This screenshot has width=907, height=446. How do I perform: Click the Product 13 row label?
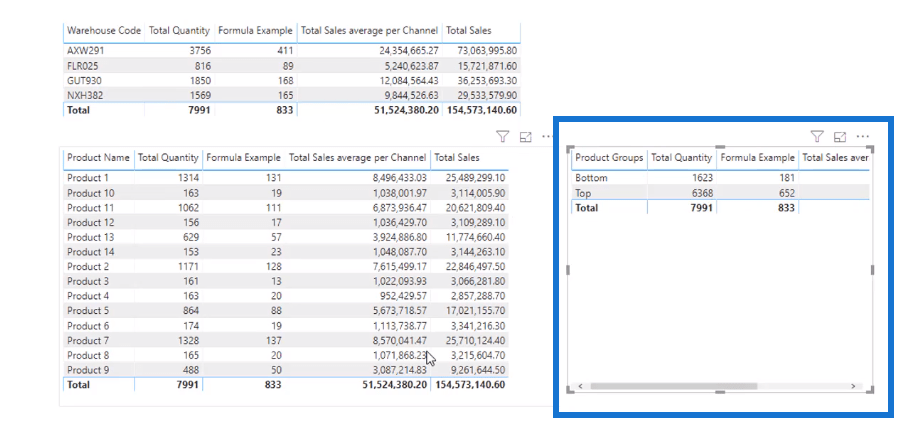[x=91, y=237]
